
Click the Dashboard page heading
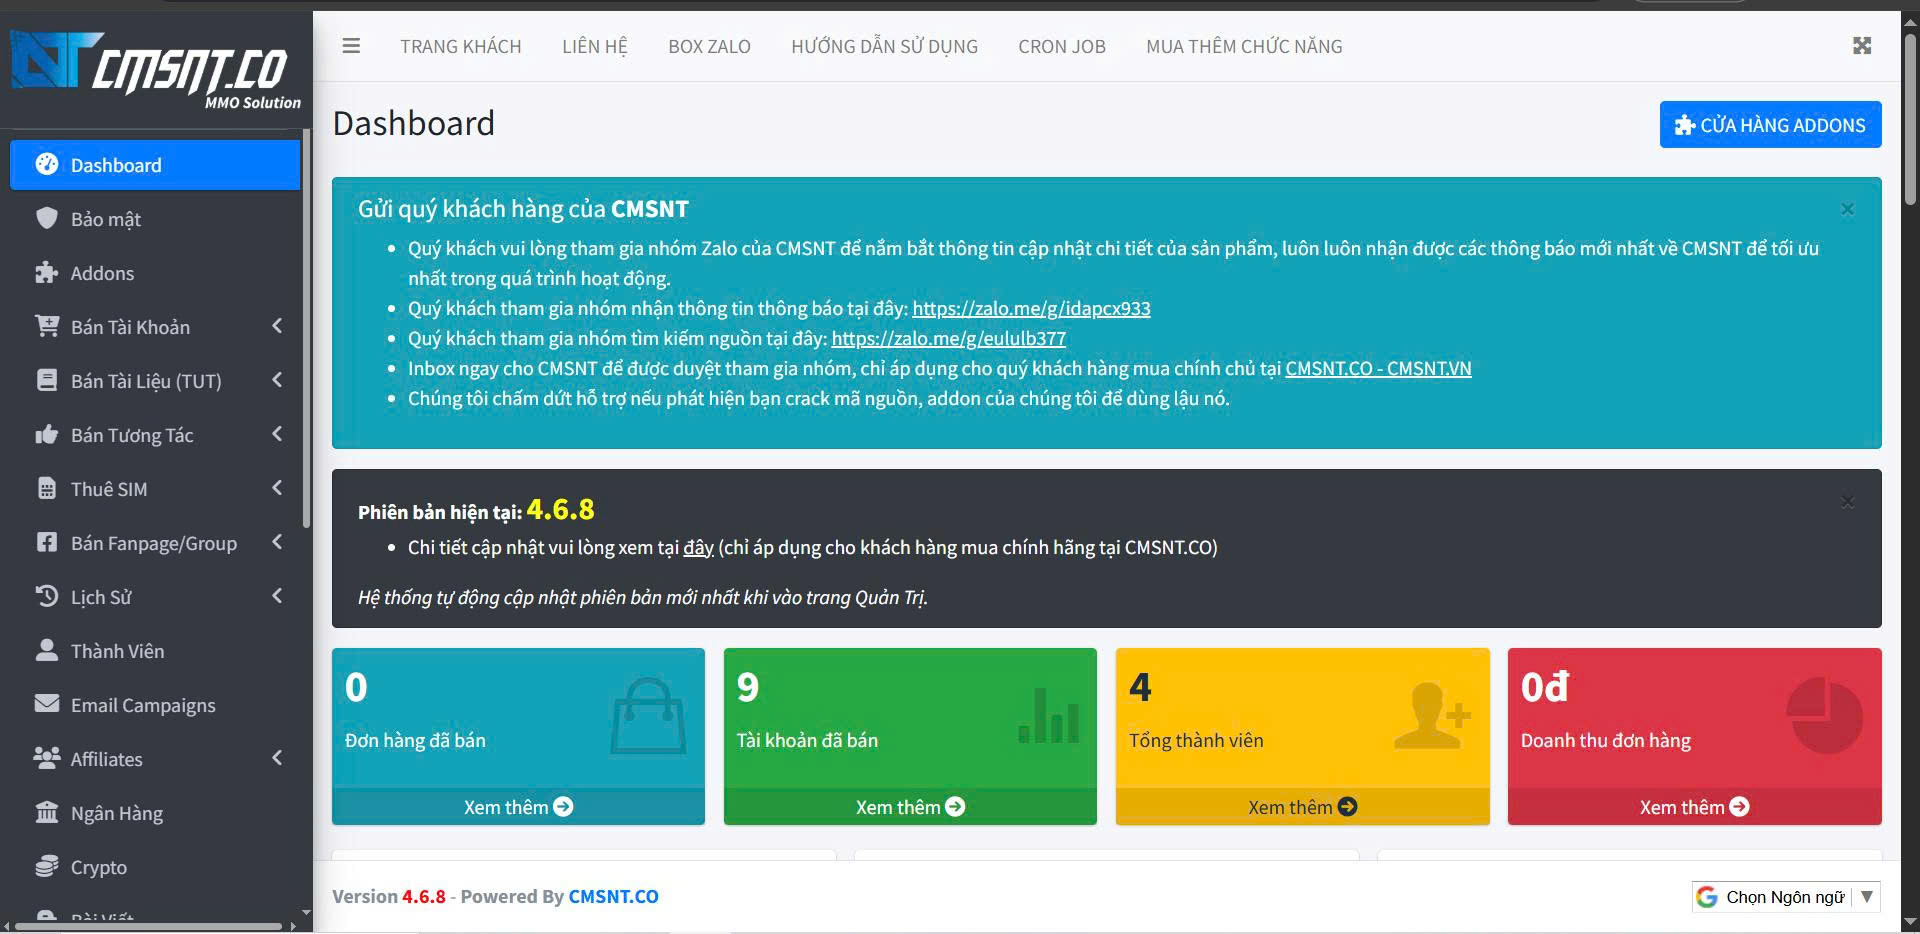click(414, 123)
